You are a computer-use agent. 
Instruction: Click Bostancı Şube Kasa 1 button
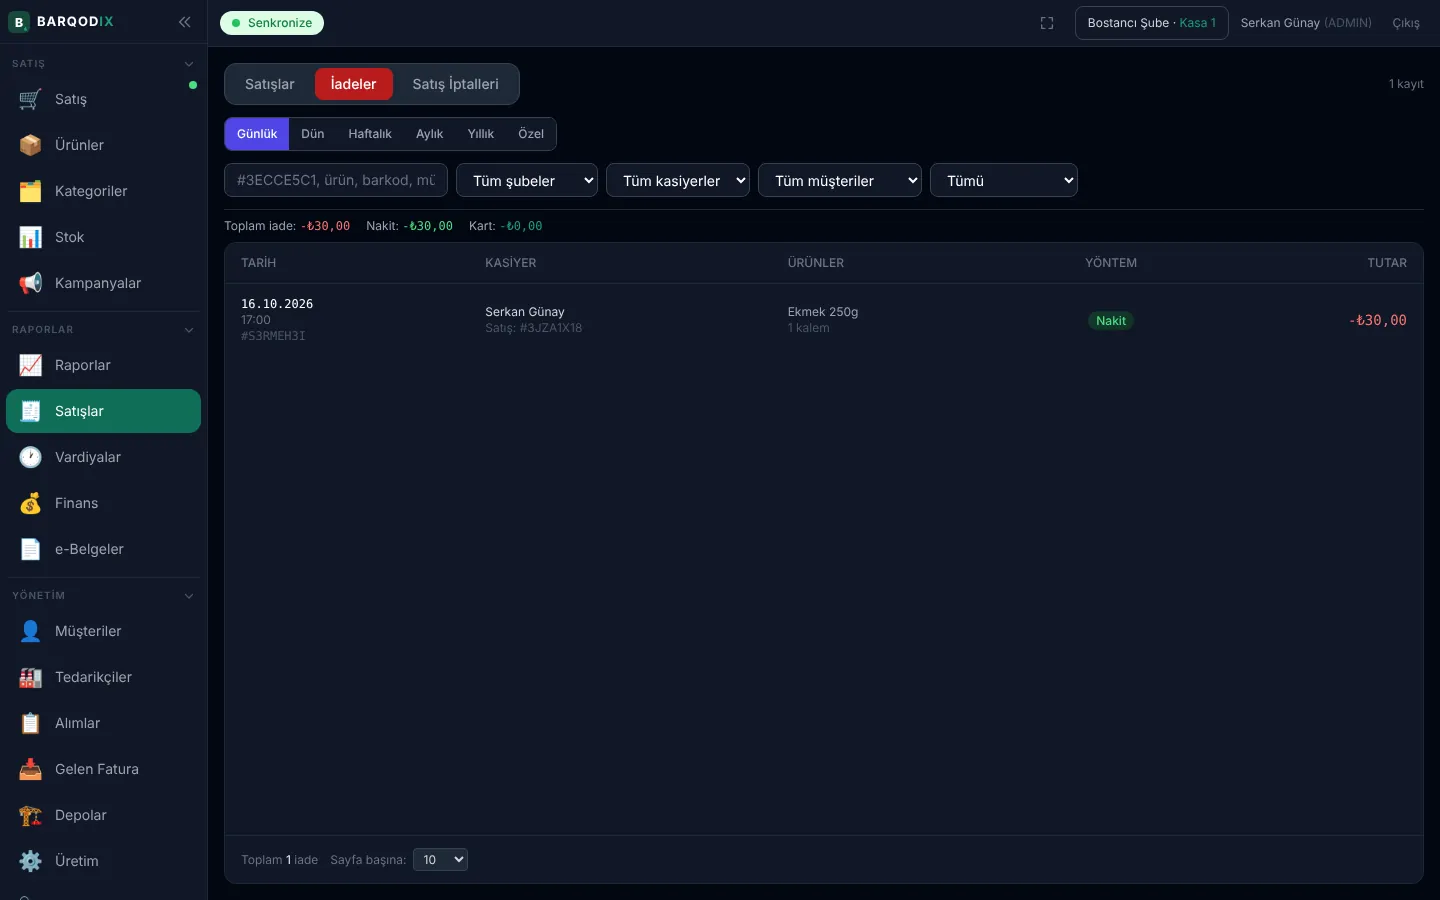tap(1152, 23)
